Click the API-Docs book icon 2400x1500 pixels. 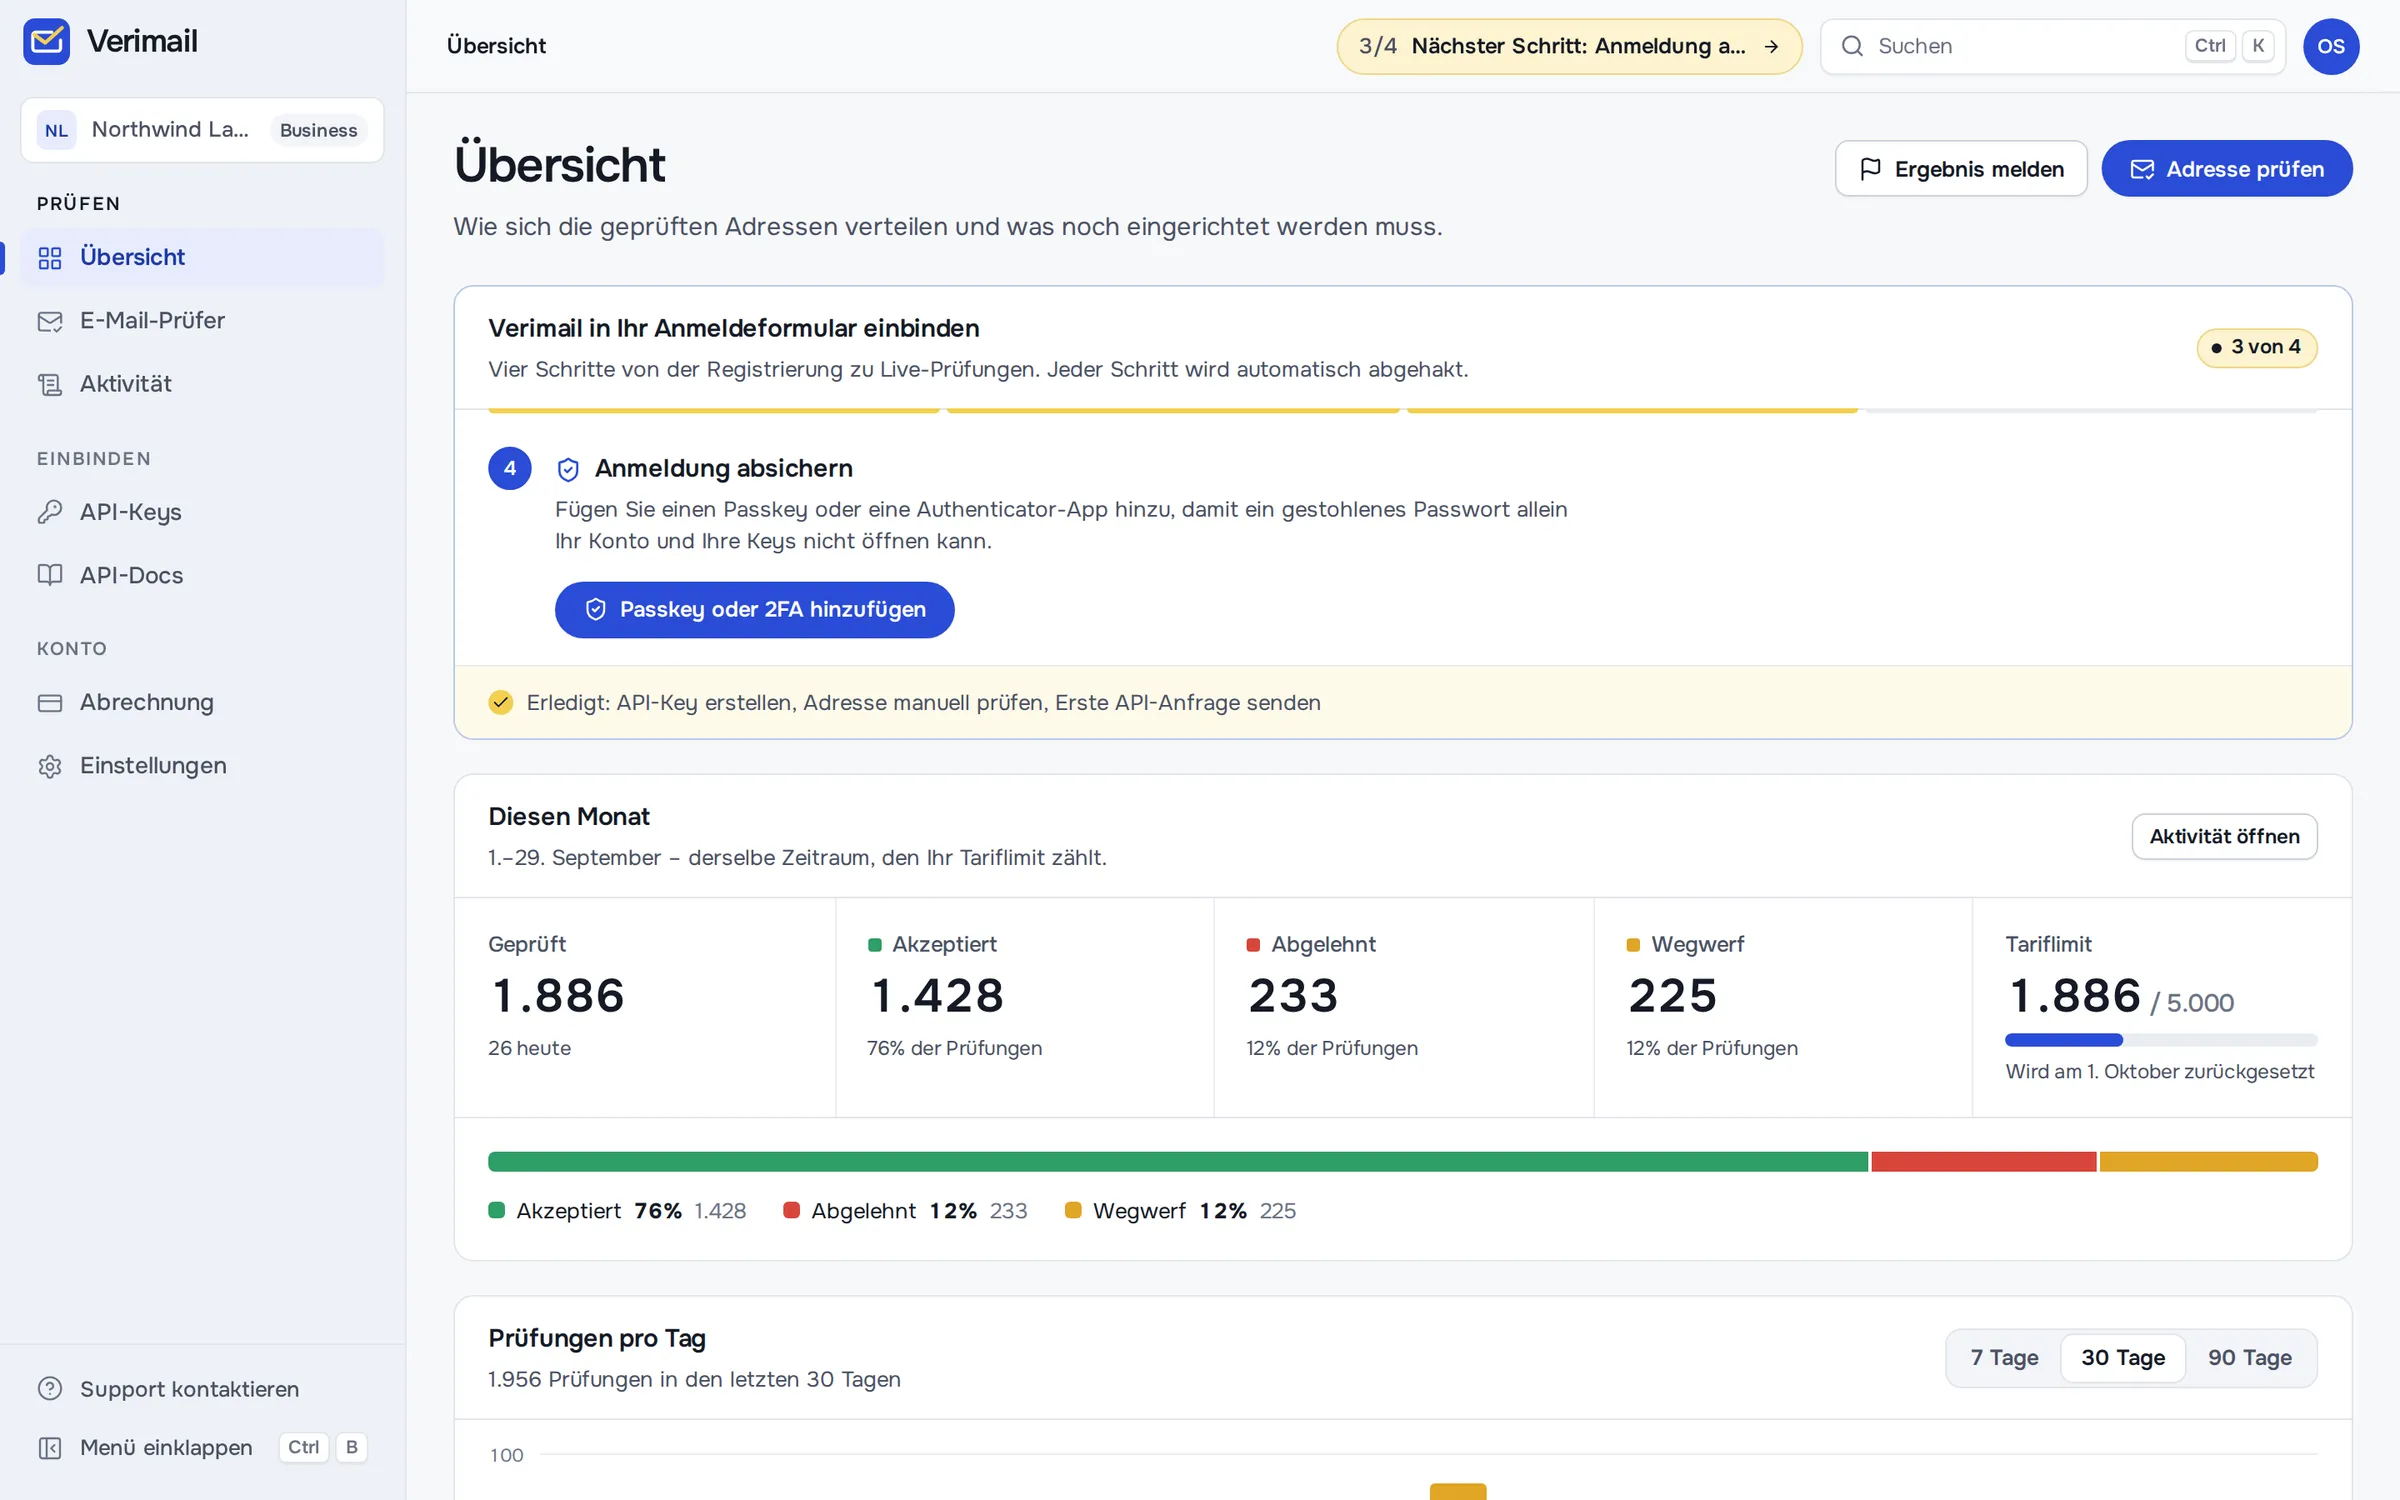50,575
